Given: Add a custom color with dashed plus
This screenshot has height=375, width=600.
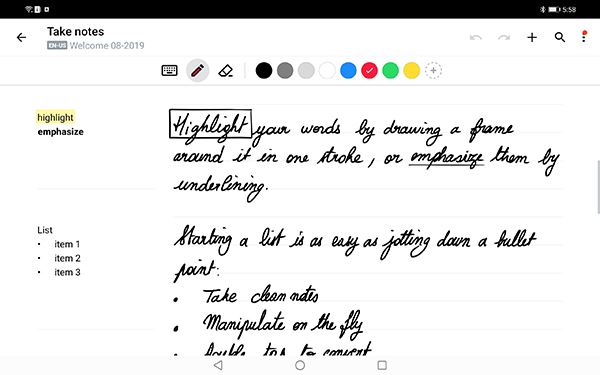Looking at the screenshot, I should pos(433,71).
